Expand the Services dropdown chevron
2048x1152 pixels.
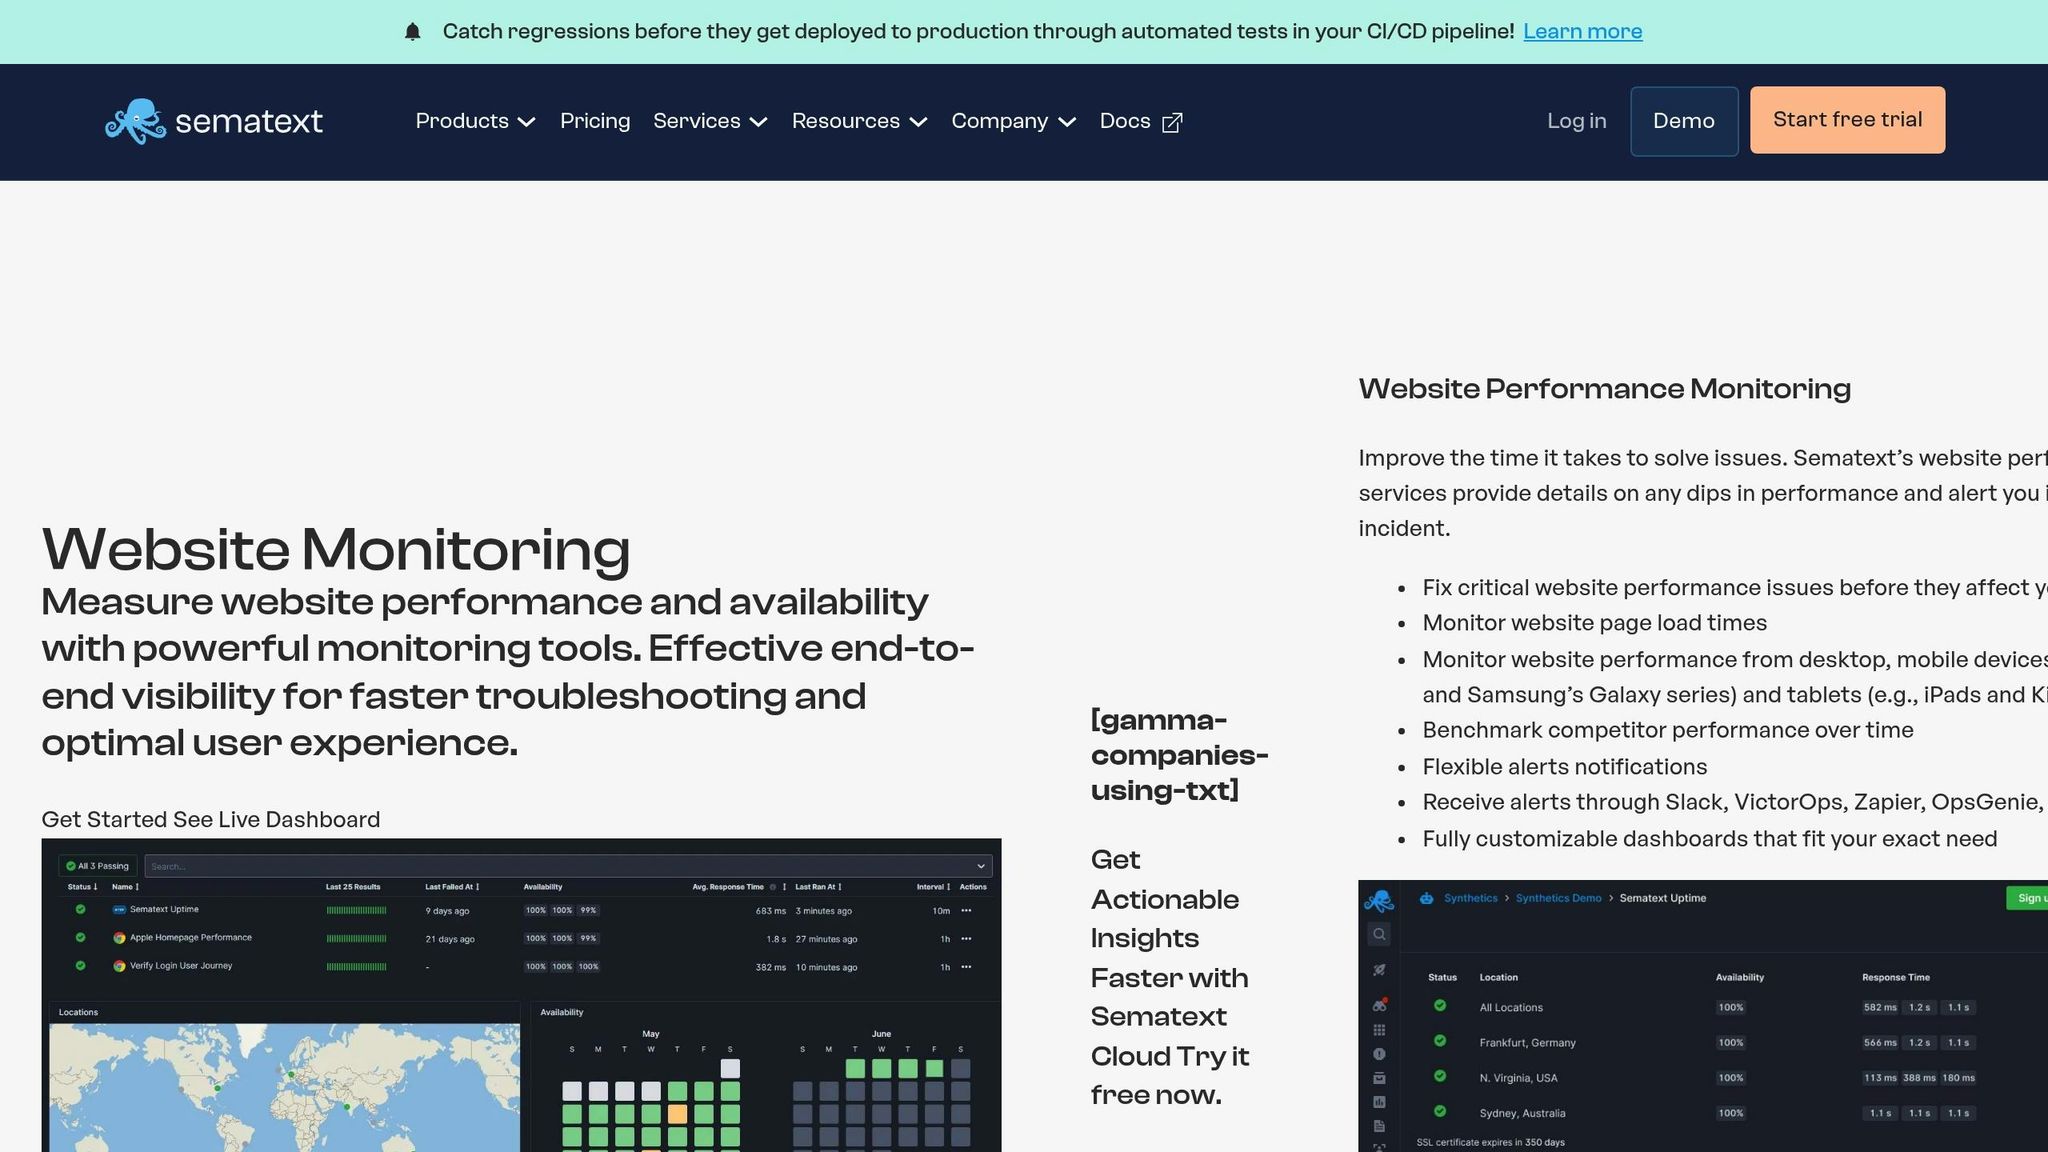point(759,122)
